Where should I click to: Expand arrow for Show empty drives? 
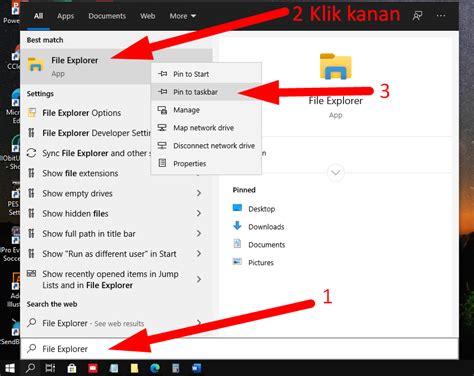point(199,193)
